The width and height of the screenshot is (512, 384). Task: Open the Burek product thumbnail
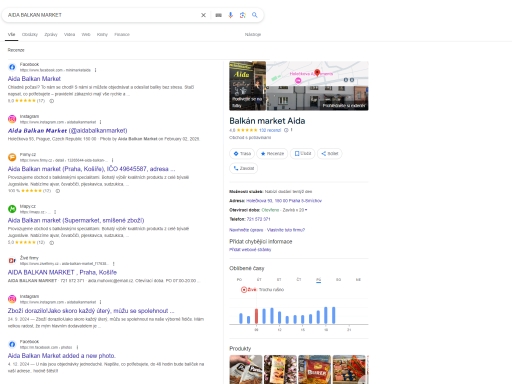point(314,369)
